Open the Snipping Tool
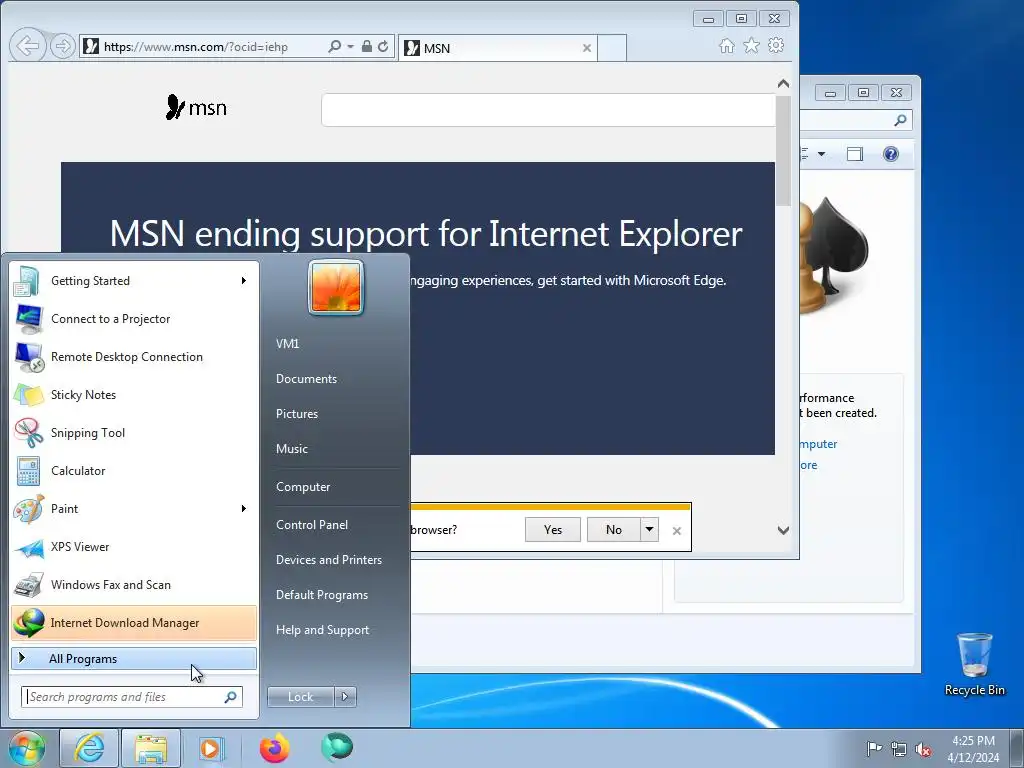The width and height of the screenshot is (1024, 768). 134,432
